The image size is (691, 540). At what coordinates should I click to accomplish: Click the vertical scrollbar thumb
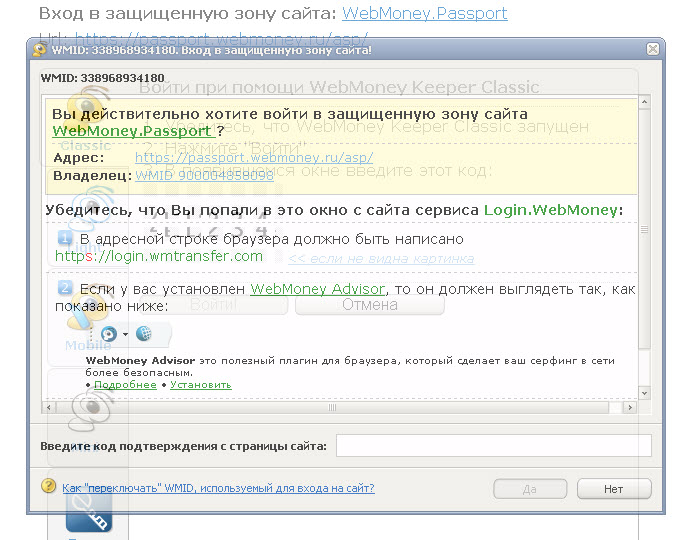pyautogui.click(x=644, y=229)
